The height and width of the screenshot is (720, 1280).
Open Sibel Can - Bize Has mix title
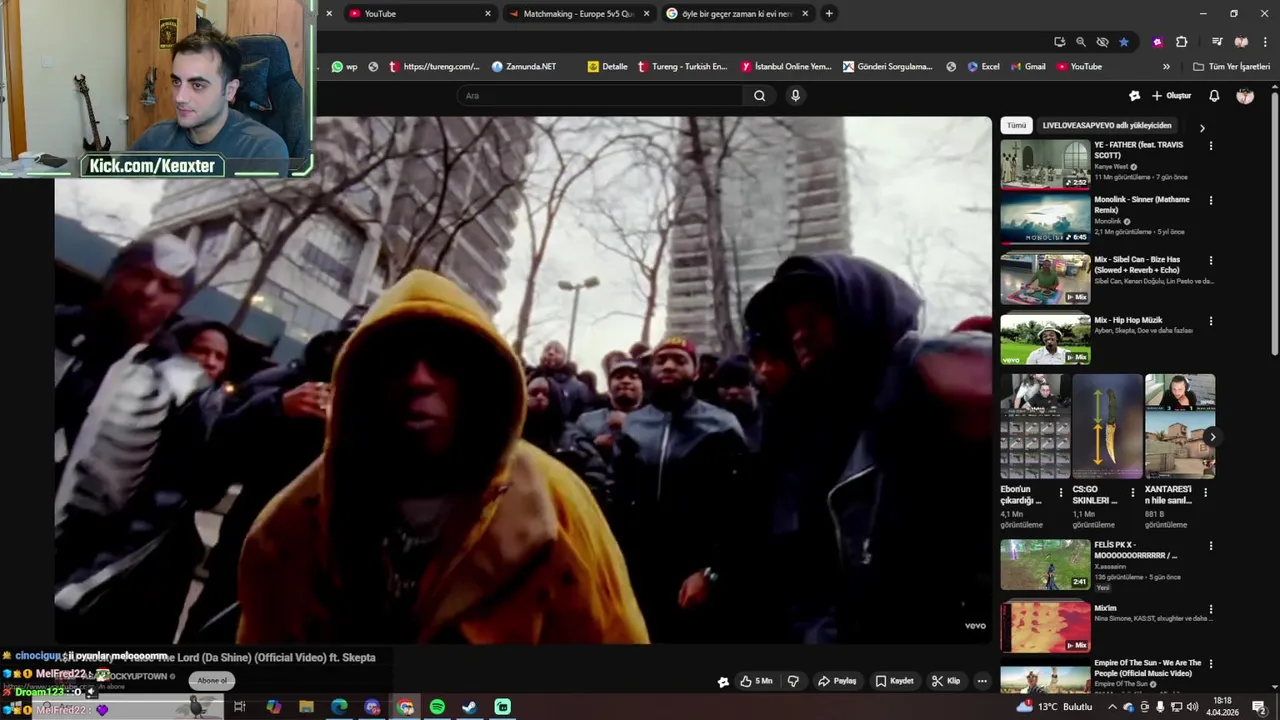1137,265
